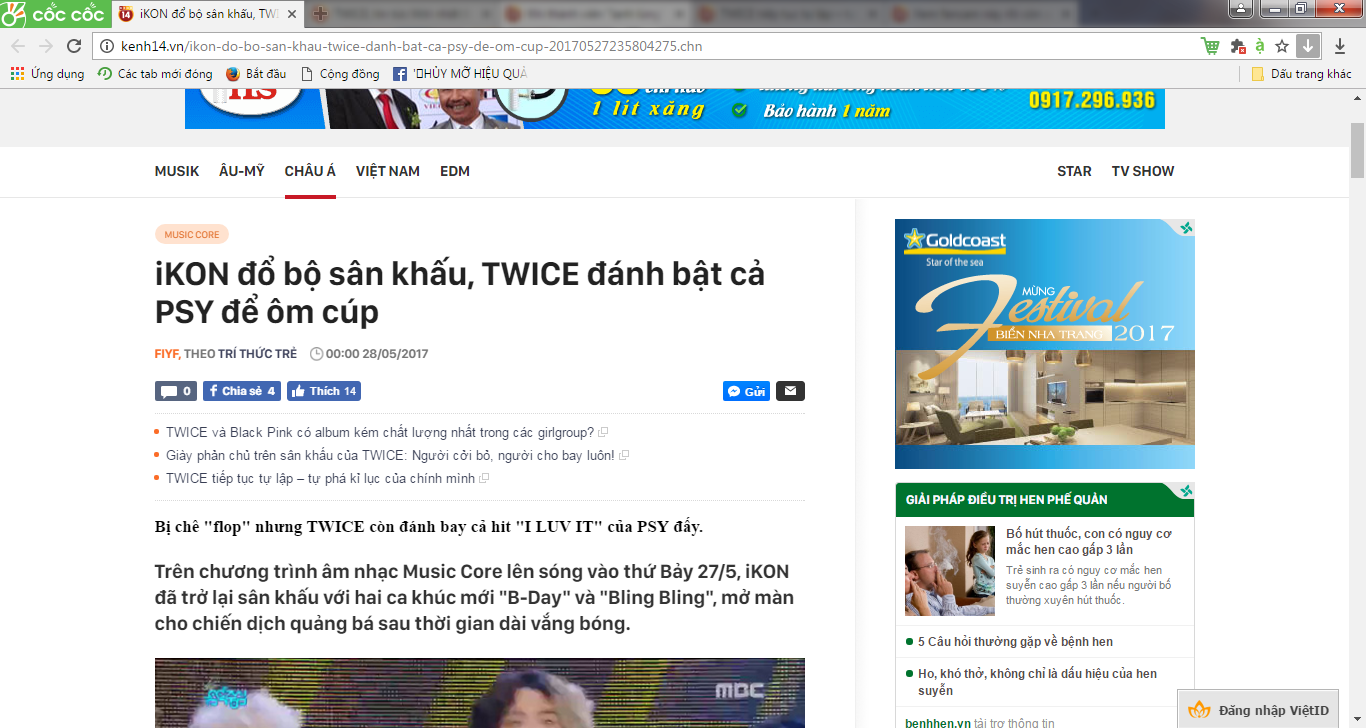Open the STAR section link
Image resolution: width=1366 pixels, height=728 pixels.
coord(1074,171)
